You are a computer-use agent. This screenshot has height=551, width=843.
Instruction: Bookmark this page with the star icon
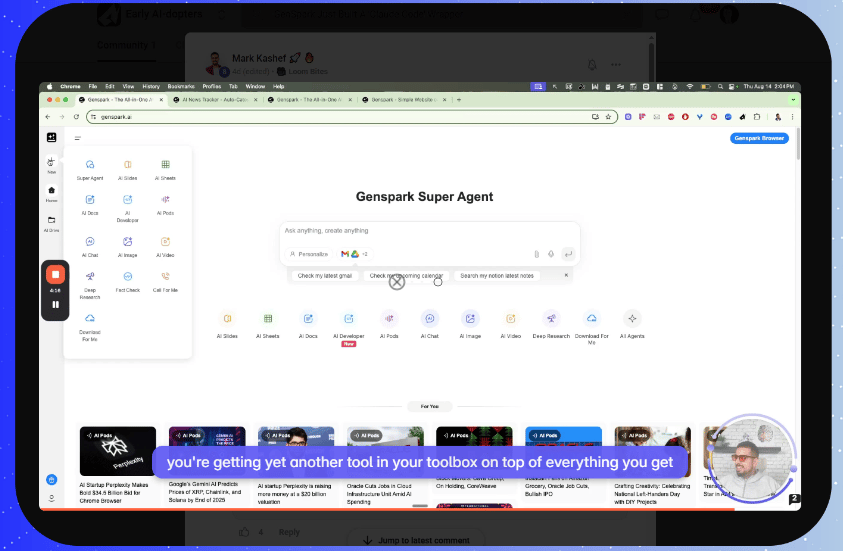[x=608, y=117]
